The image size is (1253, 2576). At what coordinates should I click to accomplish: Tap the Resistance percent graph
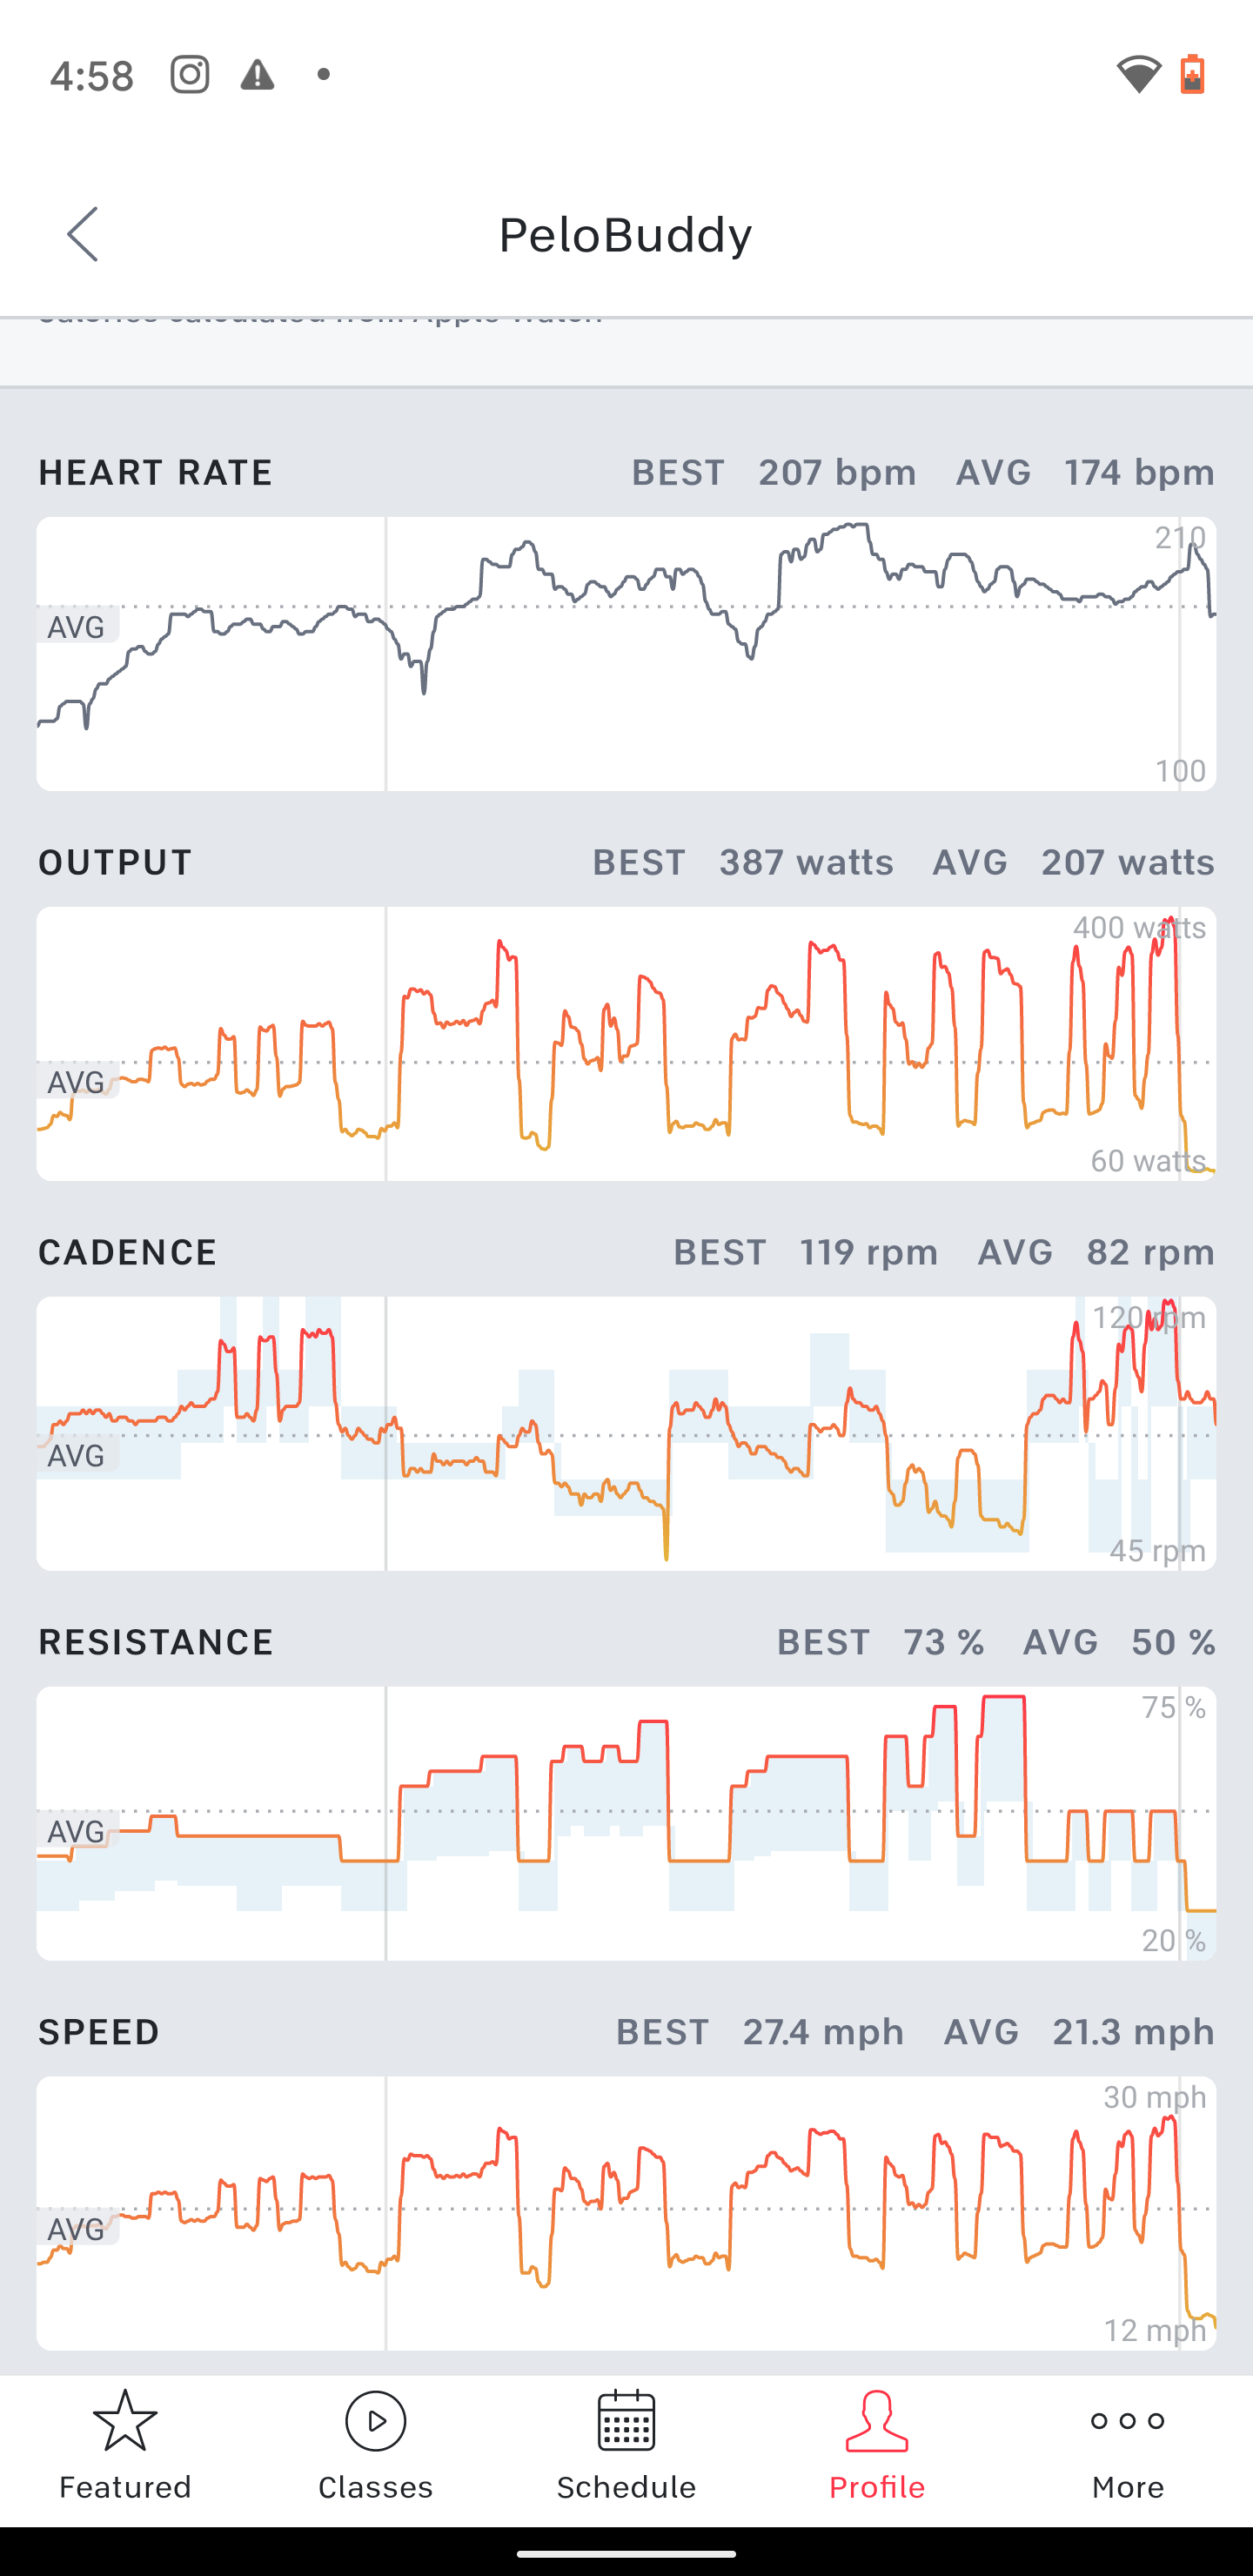pos(626,1823)
